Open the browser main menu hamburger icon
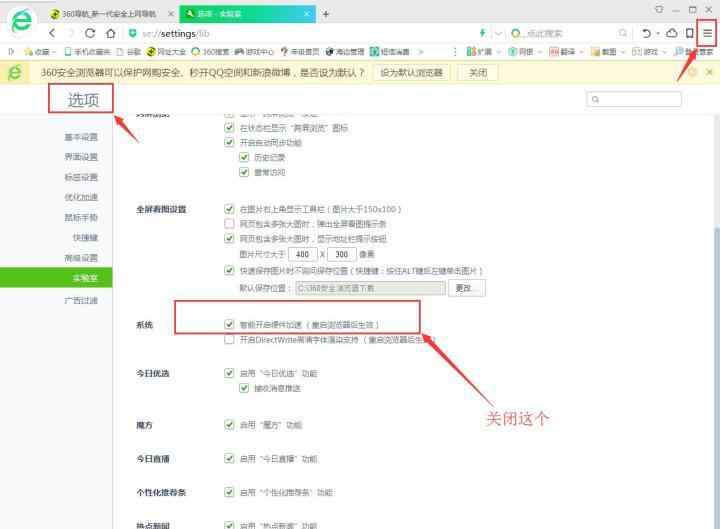This screenshot has width=720, height=529. tap(708, 33)
